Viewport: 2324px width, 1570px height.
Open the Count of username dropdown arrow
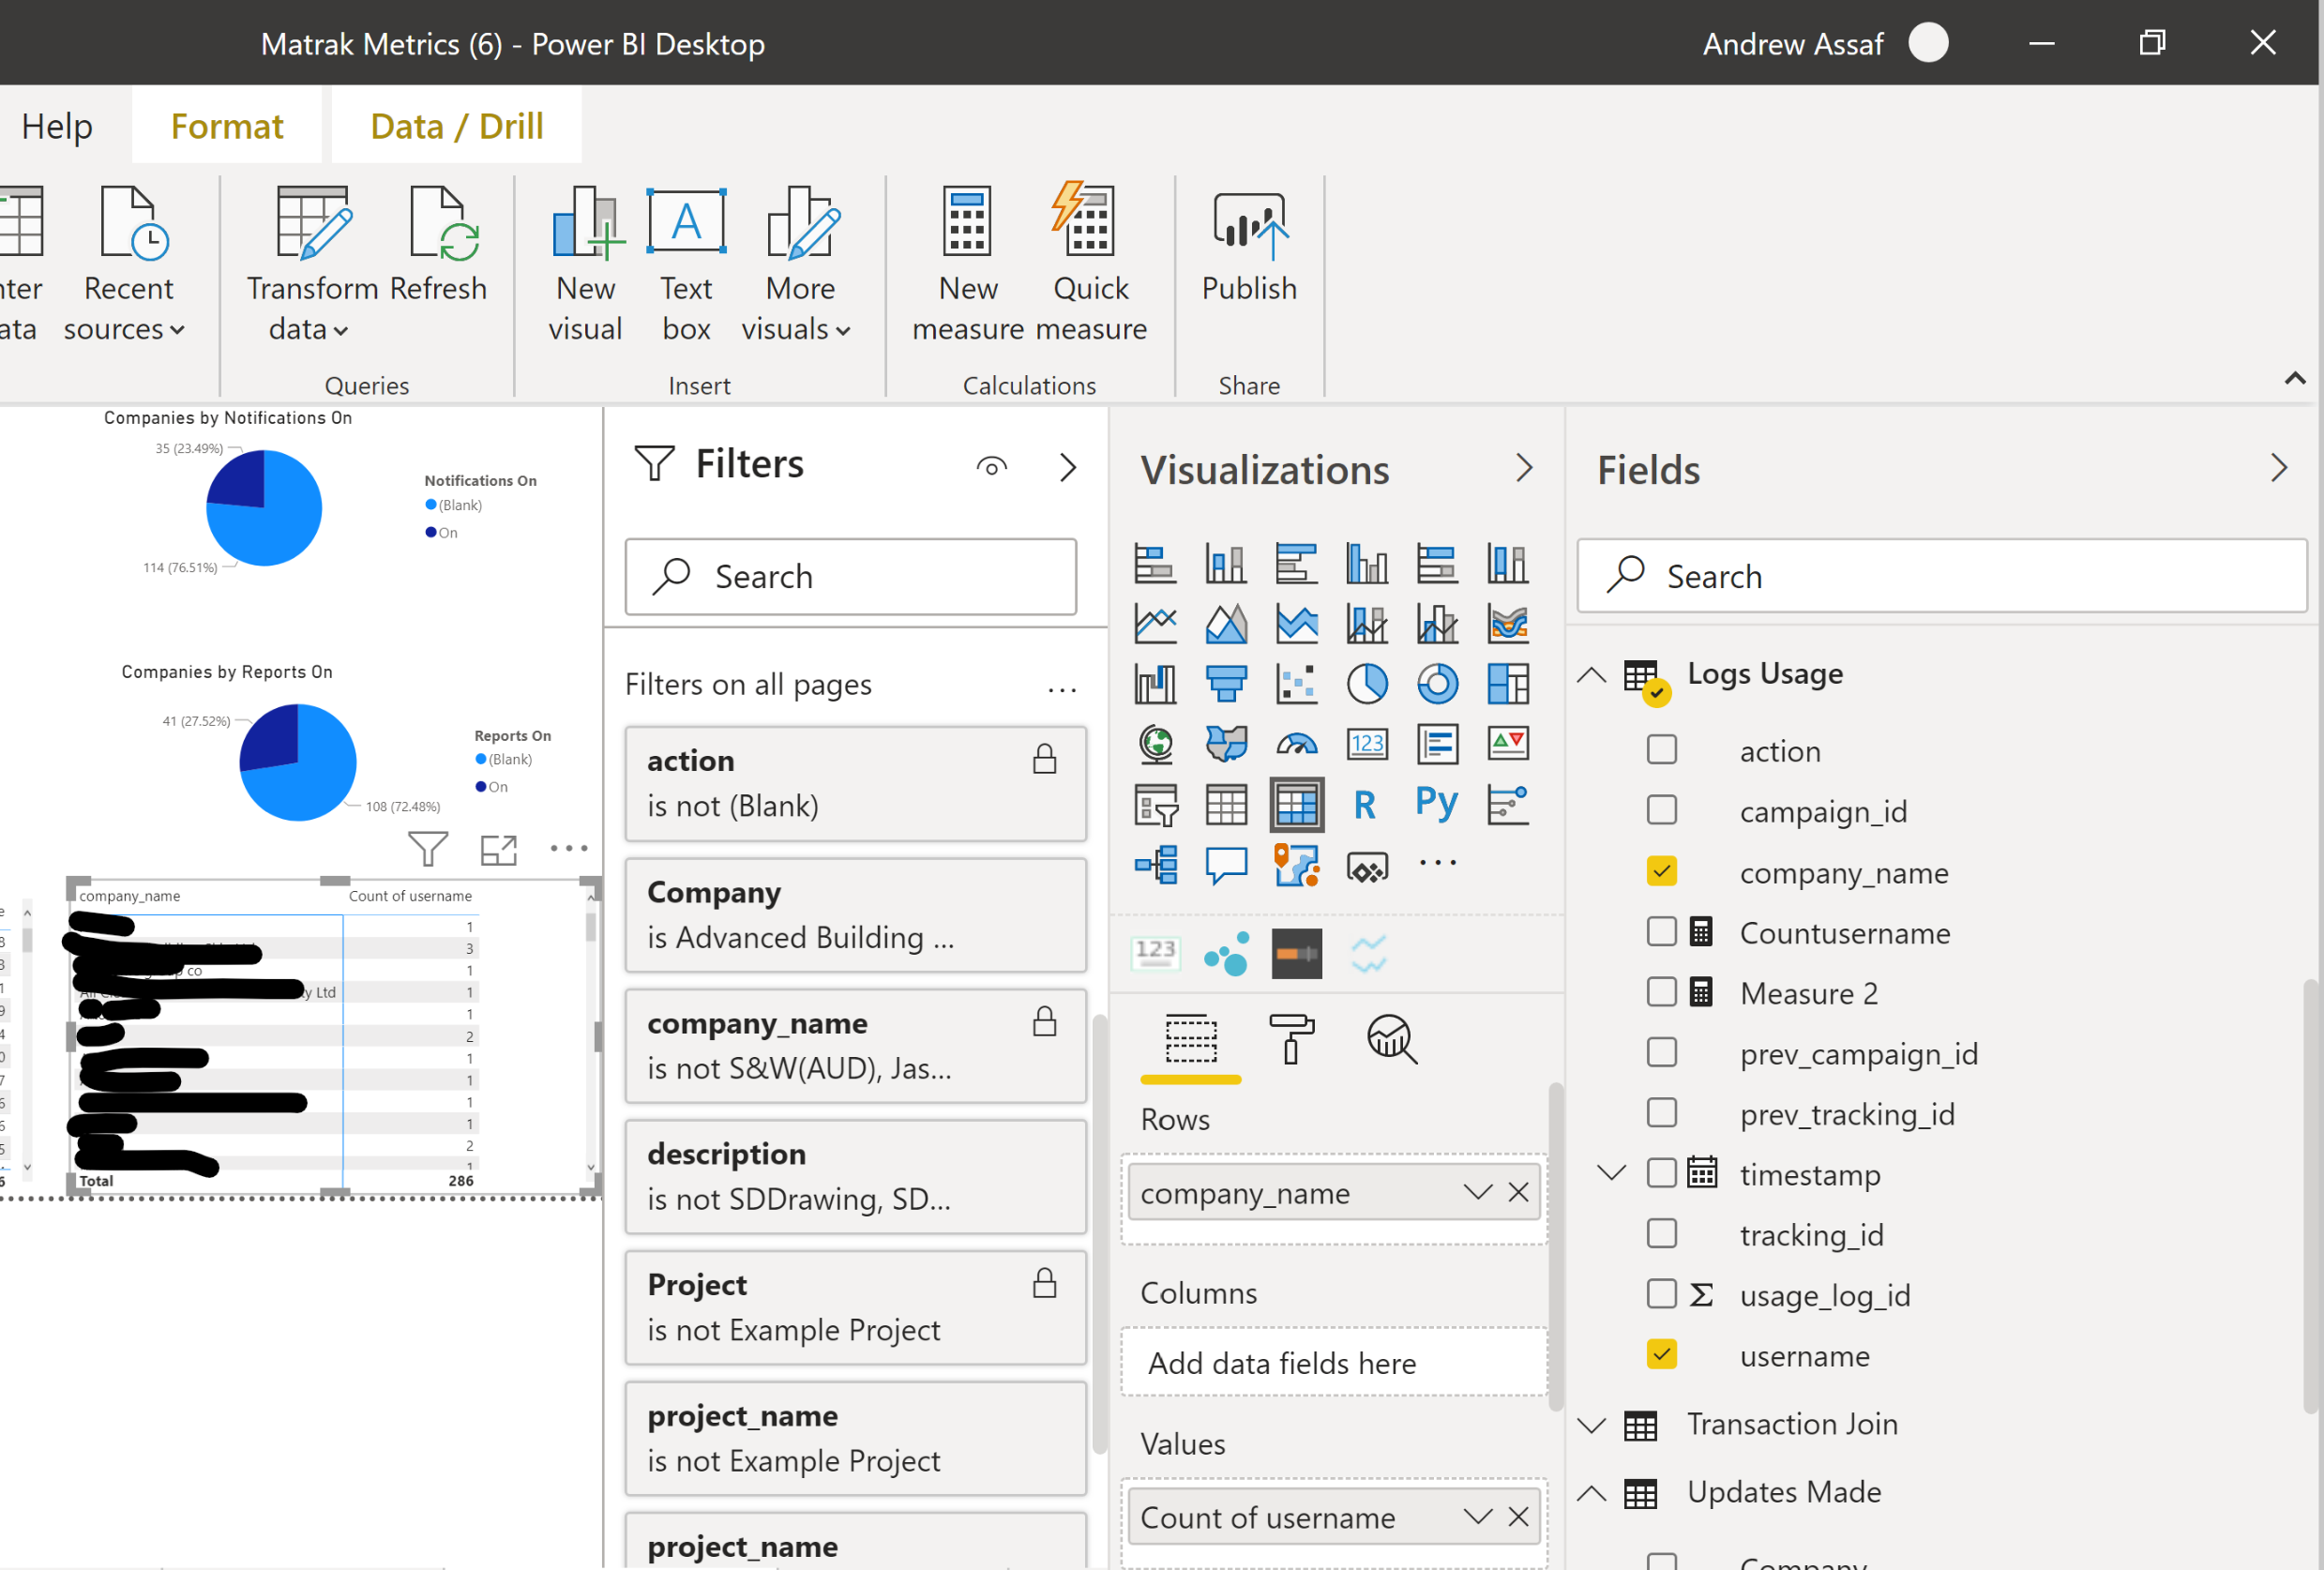[x=1477, y=1517]
